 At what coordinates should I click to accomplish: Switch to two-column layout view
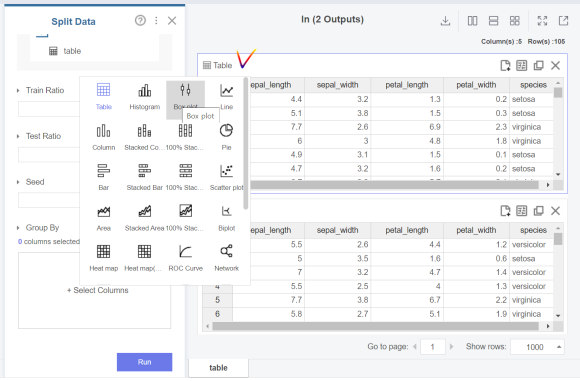pyautogui.click(x=472, y=21)
